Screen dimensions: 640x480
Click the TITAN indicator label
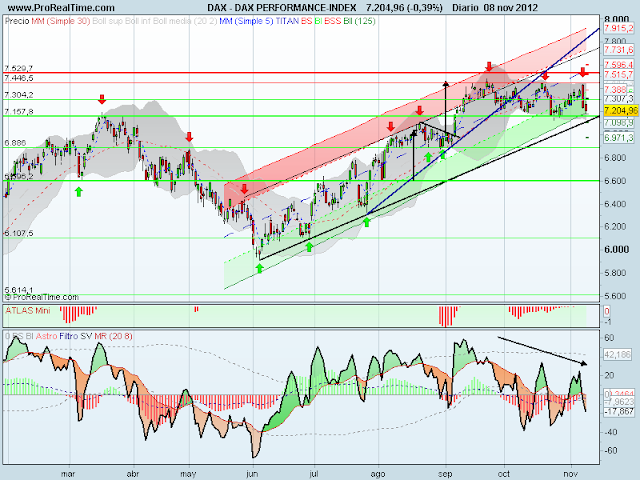pyautogui.click(x=287, y=21)
